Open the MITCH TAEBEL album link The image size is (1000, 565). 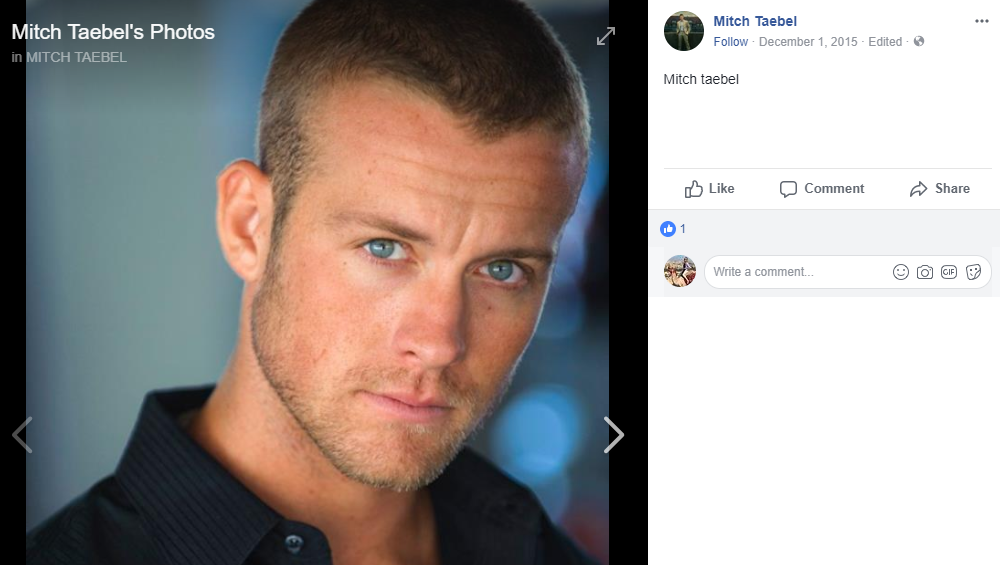pyautogui.click(x=76, y=57)
